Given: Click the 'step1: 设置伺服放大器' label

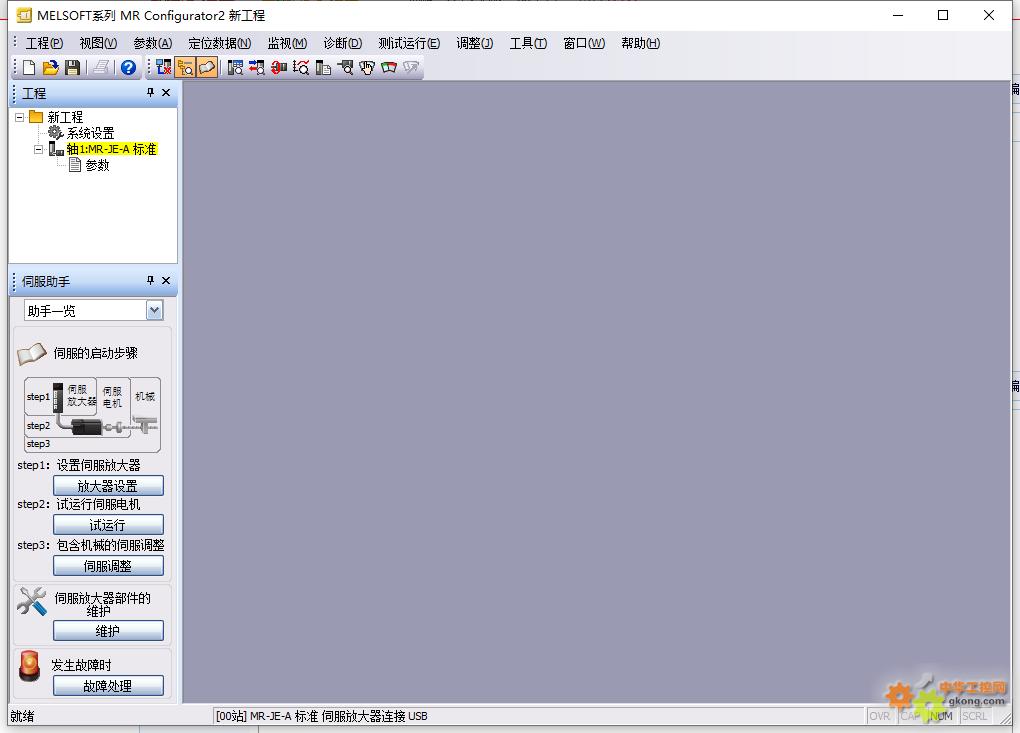Looking at the screenshot, I should pos(79,465).
